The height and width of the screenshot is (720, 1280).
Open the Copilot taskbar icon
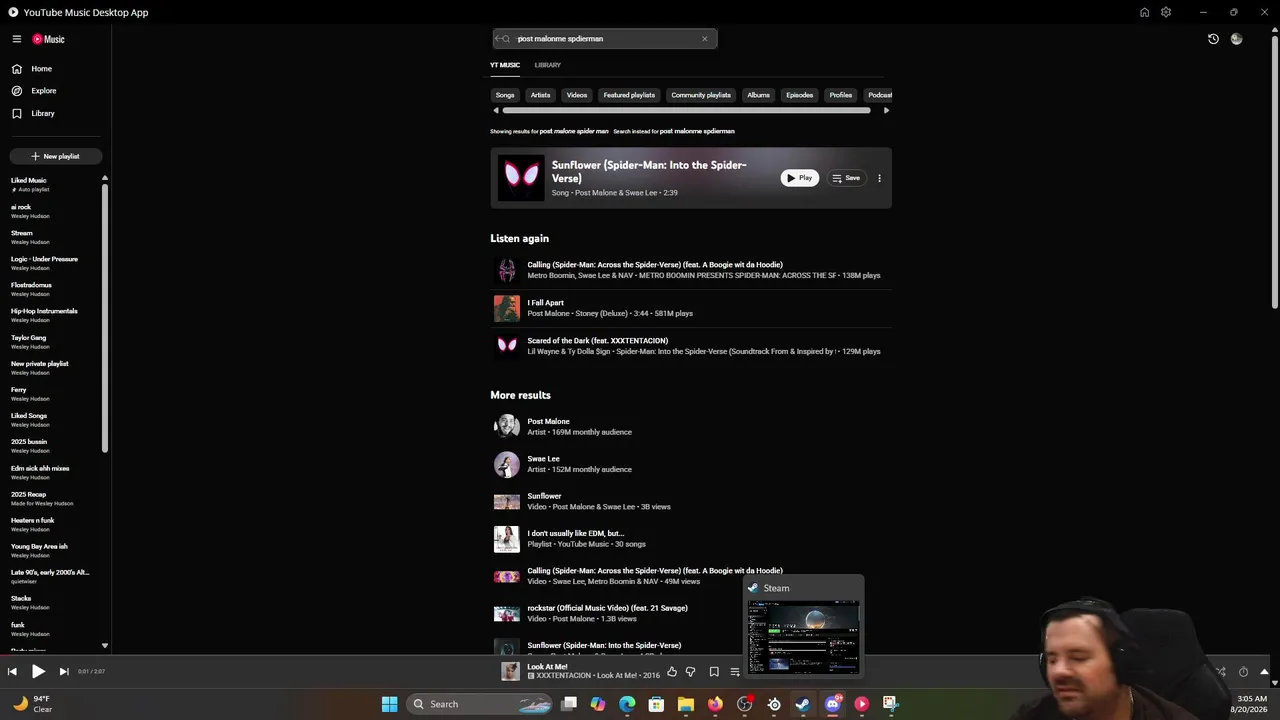coord(598,704)
